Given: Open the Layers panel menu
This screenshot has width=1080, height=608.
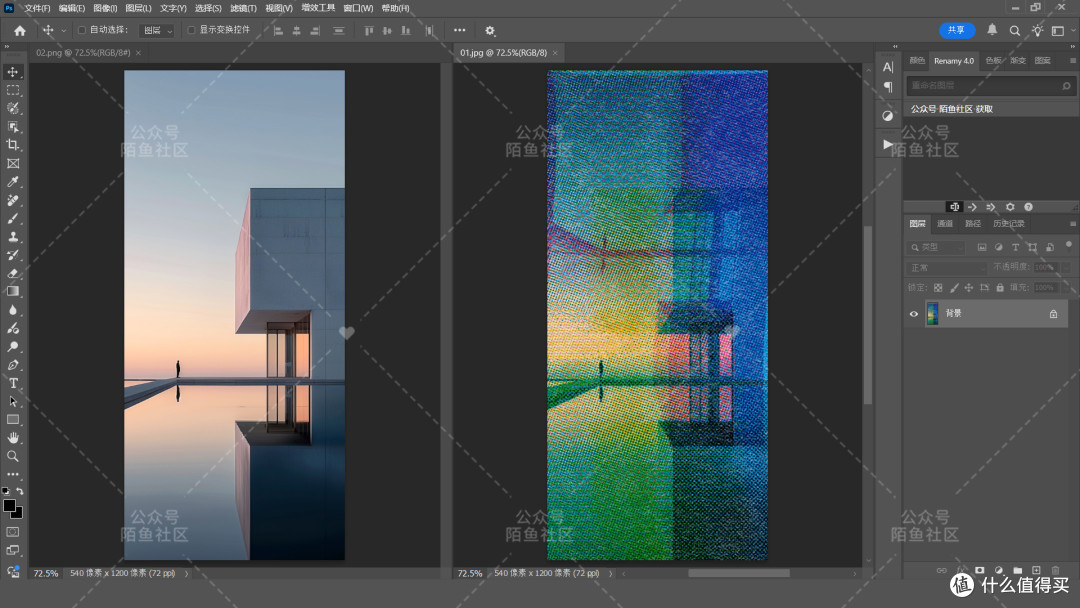Looking at the screenshot, I should (1072, 224).
